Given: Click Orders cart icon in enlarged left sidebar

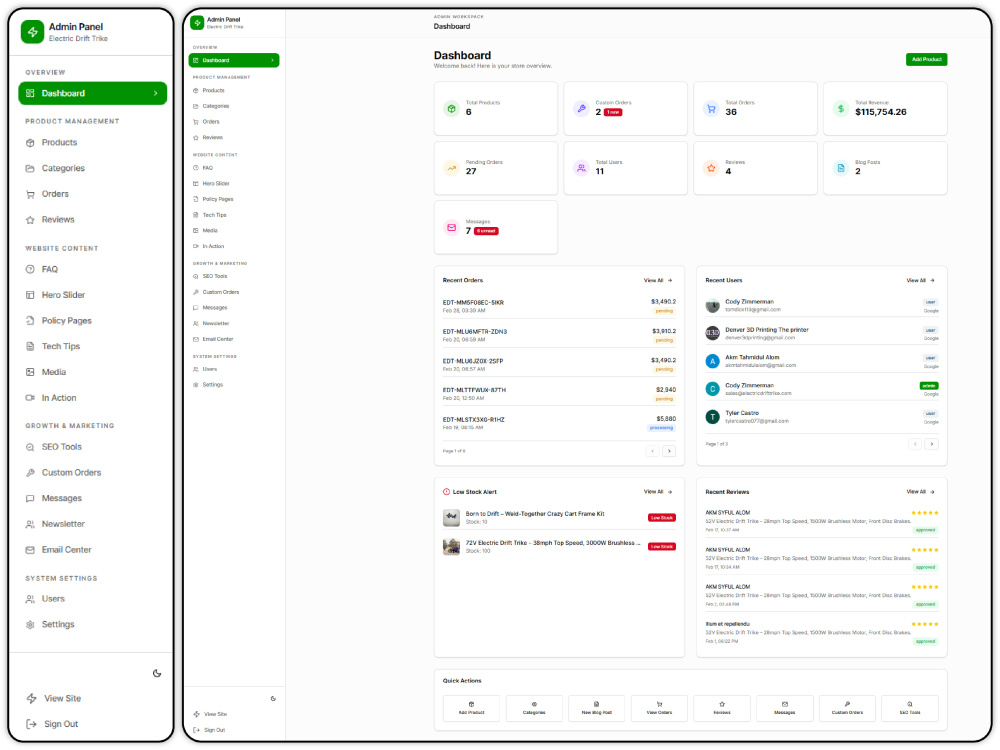Looking at the screenshot, I should point(30,194).
